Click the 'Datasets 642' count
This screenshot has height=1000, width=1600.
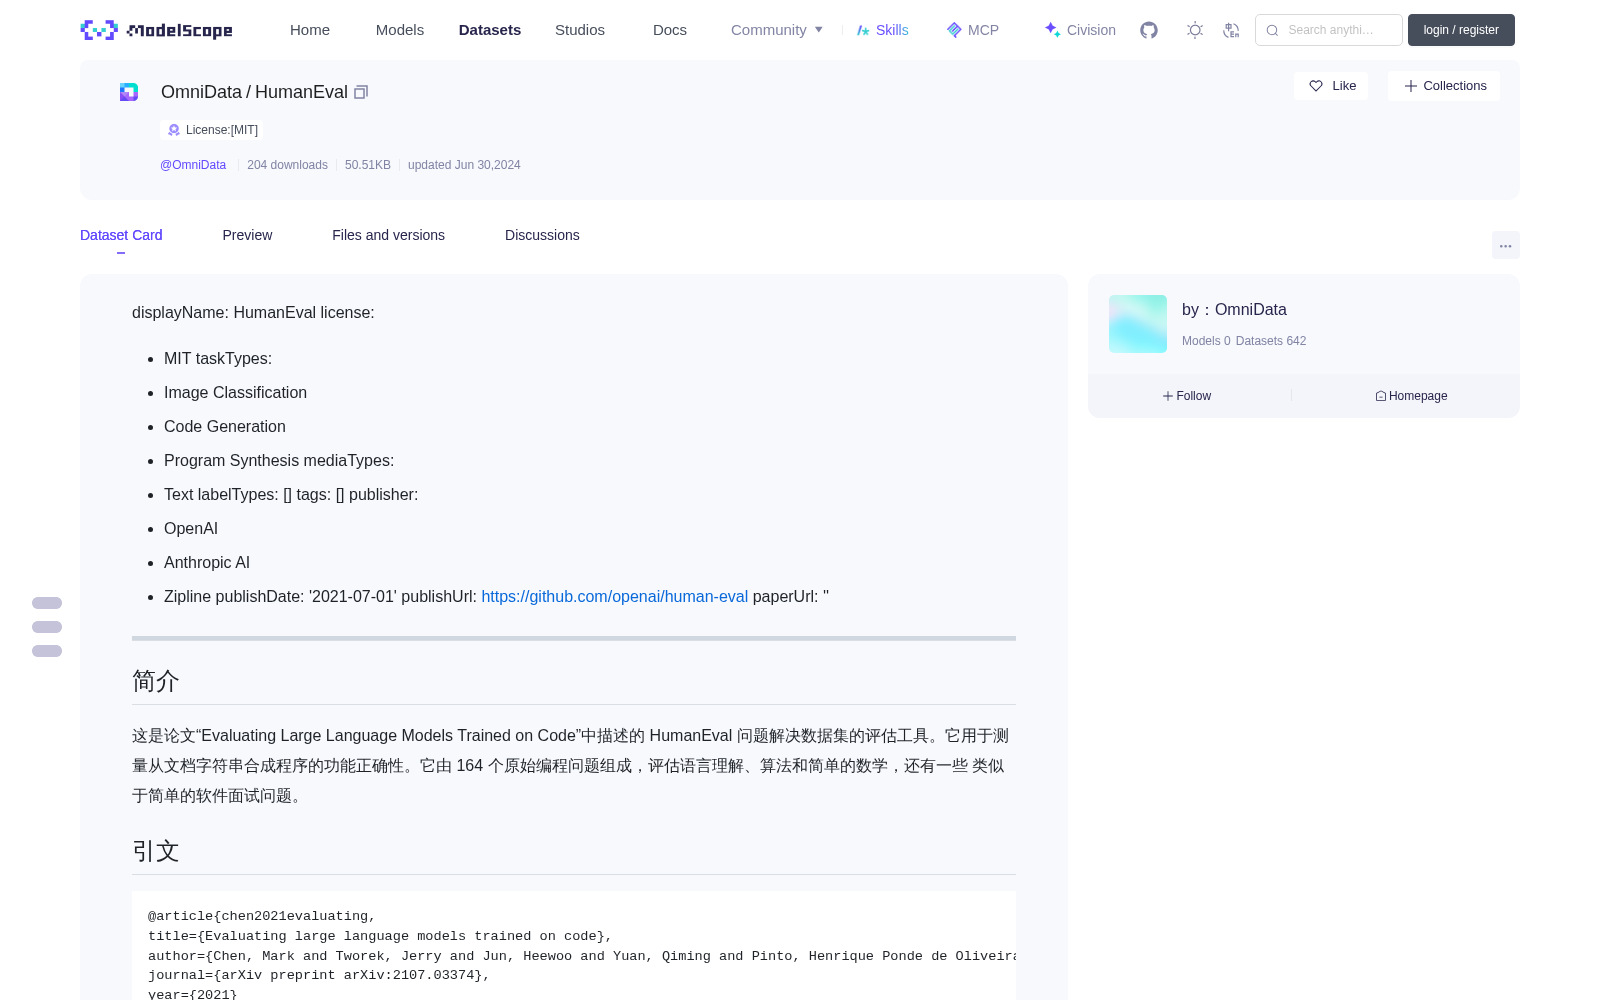pyautogui.click(x=1271, y=341)
